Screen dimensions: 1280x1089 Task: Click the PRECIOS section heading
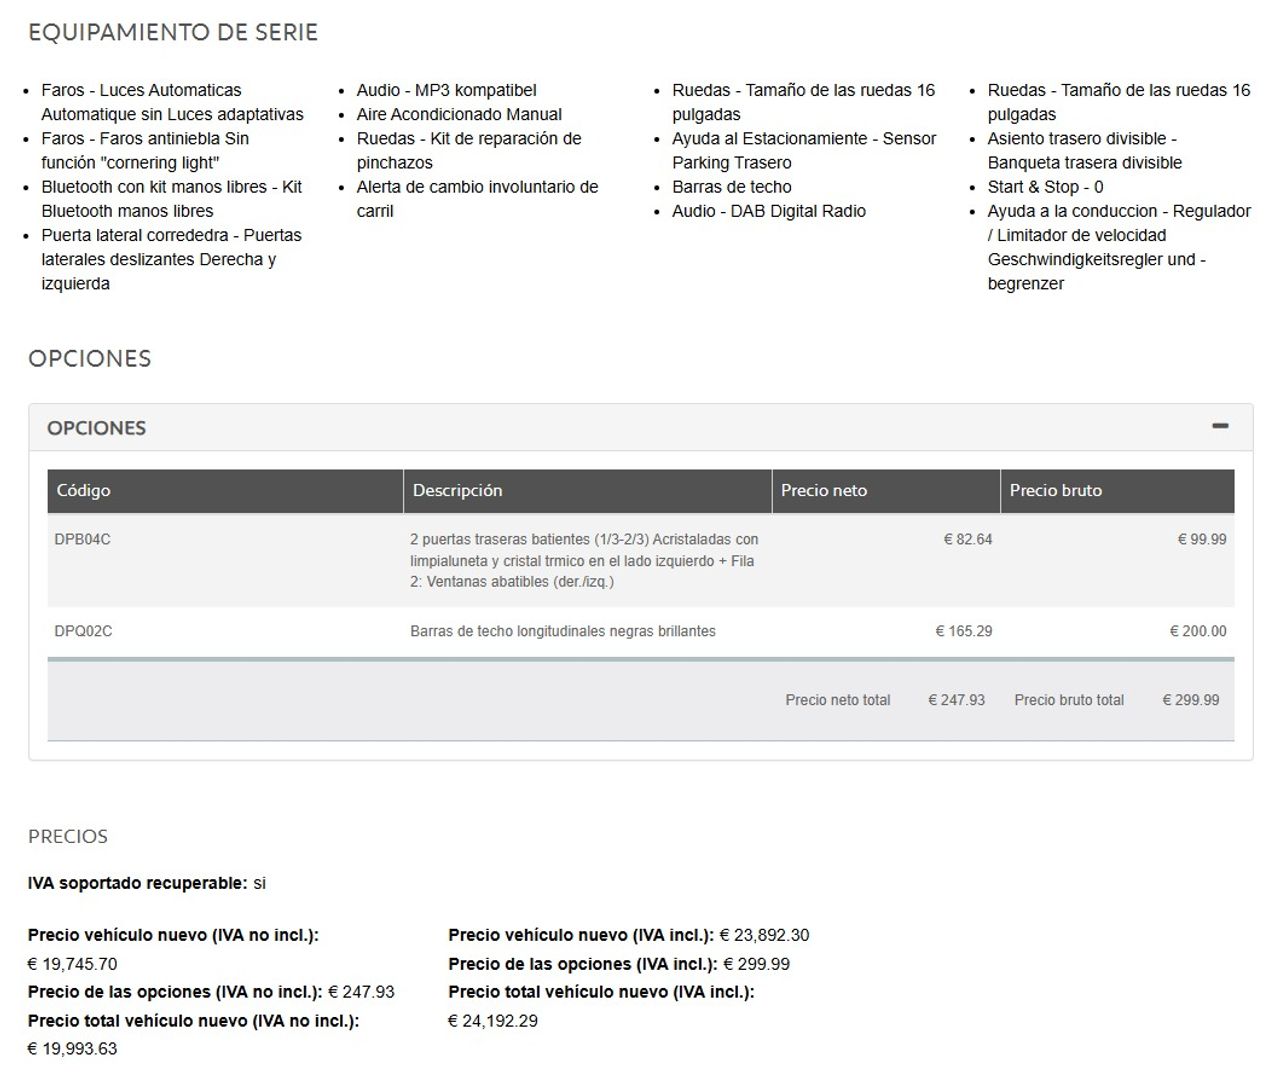67,837
